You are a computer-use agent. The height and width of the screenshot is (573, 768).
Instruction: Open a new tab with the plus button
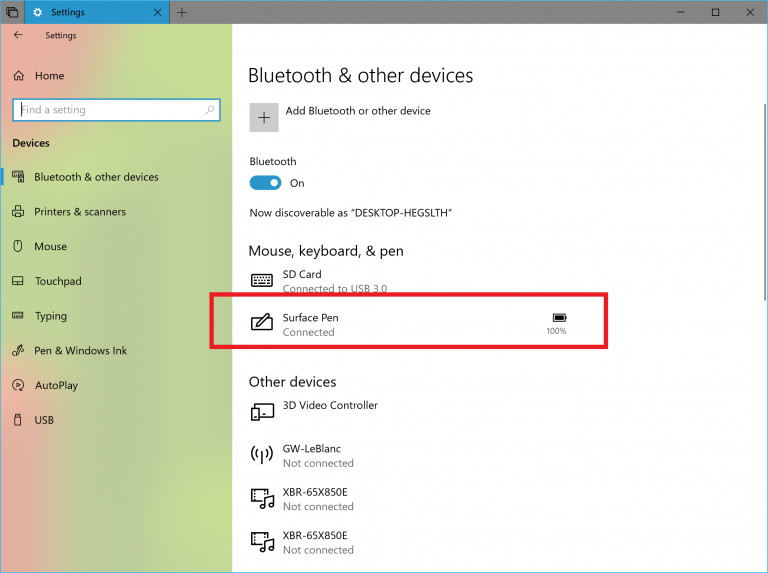pyautogui.click(x=182, y=13)
